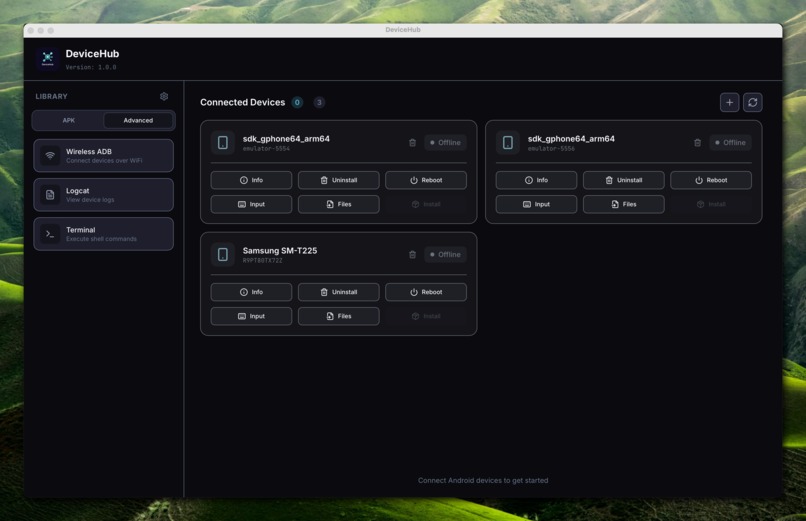This screenshot has width=806, height=521.
Task: Open Wireless ADB connection option
Action: [103, 156]
